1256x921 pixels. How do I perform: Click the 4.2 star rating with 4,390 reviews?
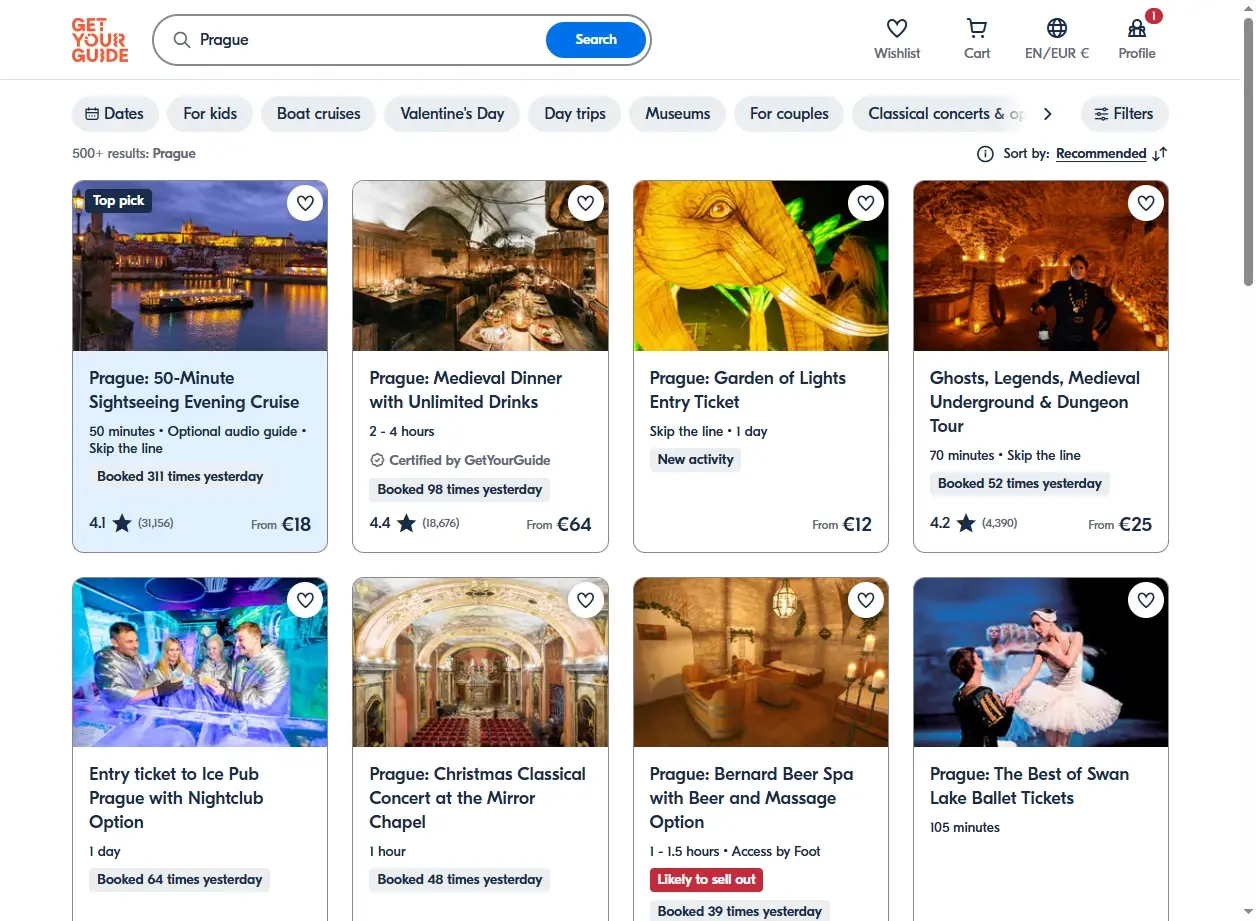(x=973, y=523)
